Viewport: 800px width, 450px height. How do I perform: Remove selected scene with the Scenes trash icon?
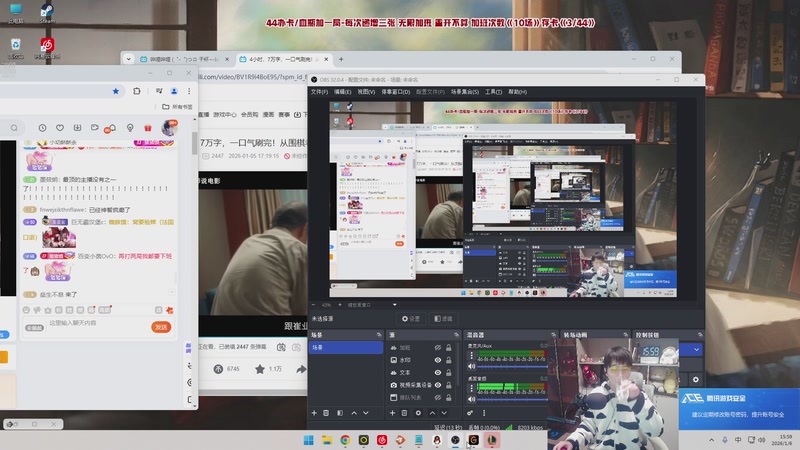pyautogui.click(x=326, y=413)
